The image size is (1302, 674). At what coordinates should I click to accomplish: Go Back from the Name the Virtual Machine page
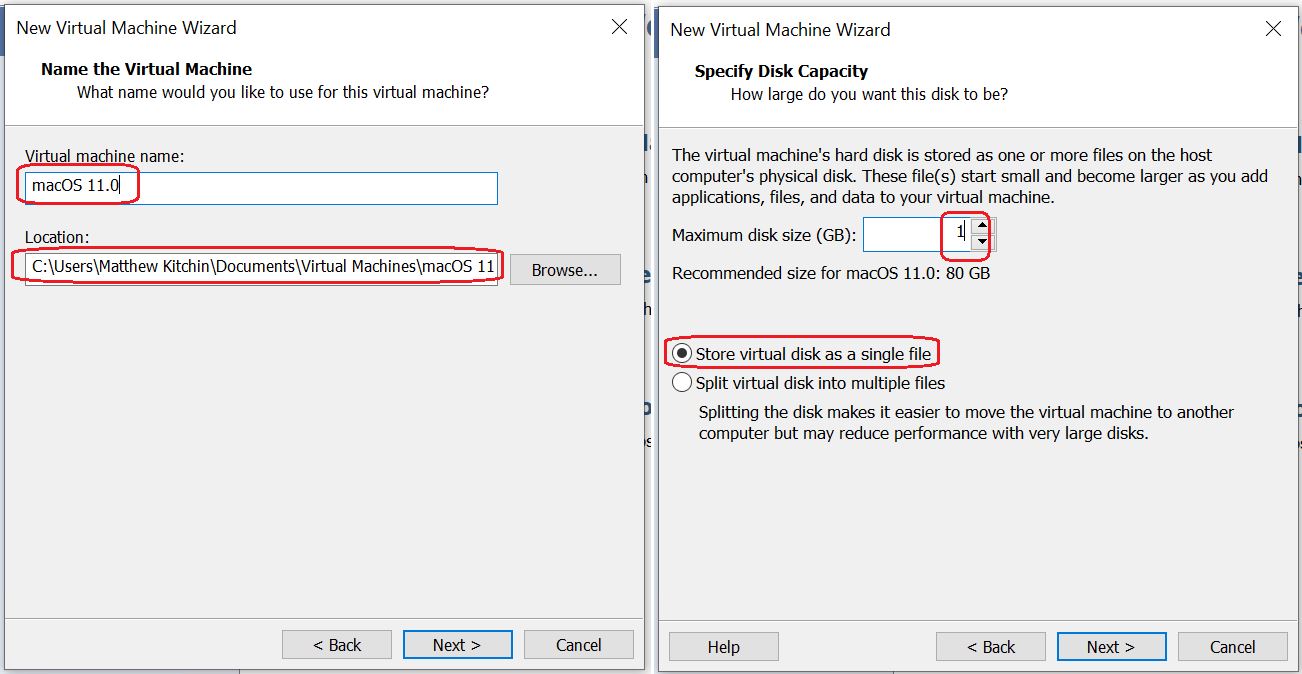point(337,645)
